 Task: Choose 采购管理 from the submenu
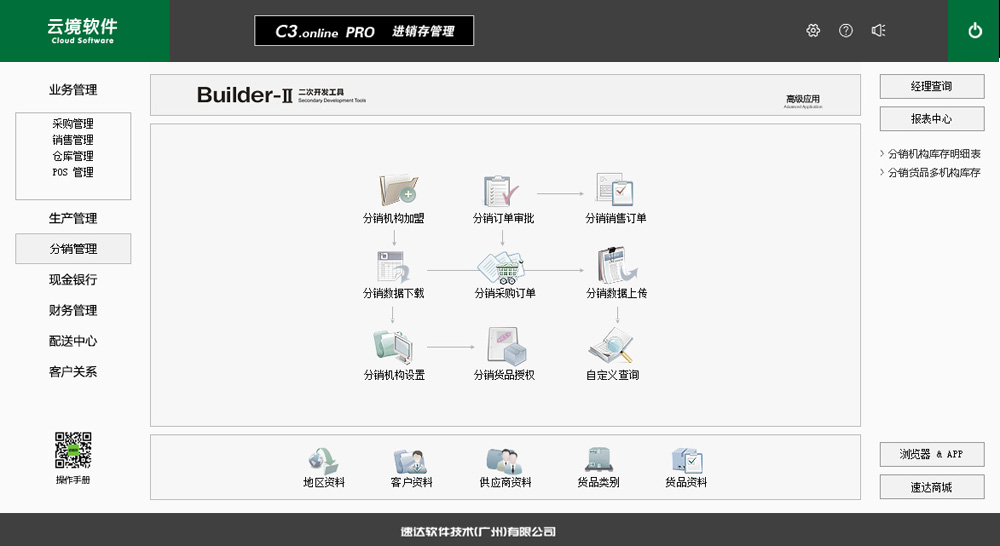[73, 124]
